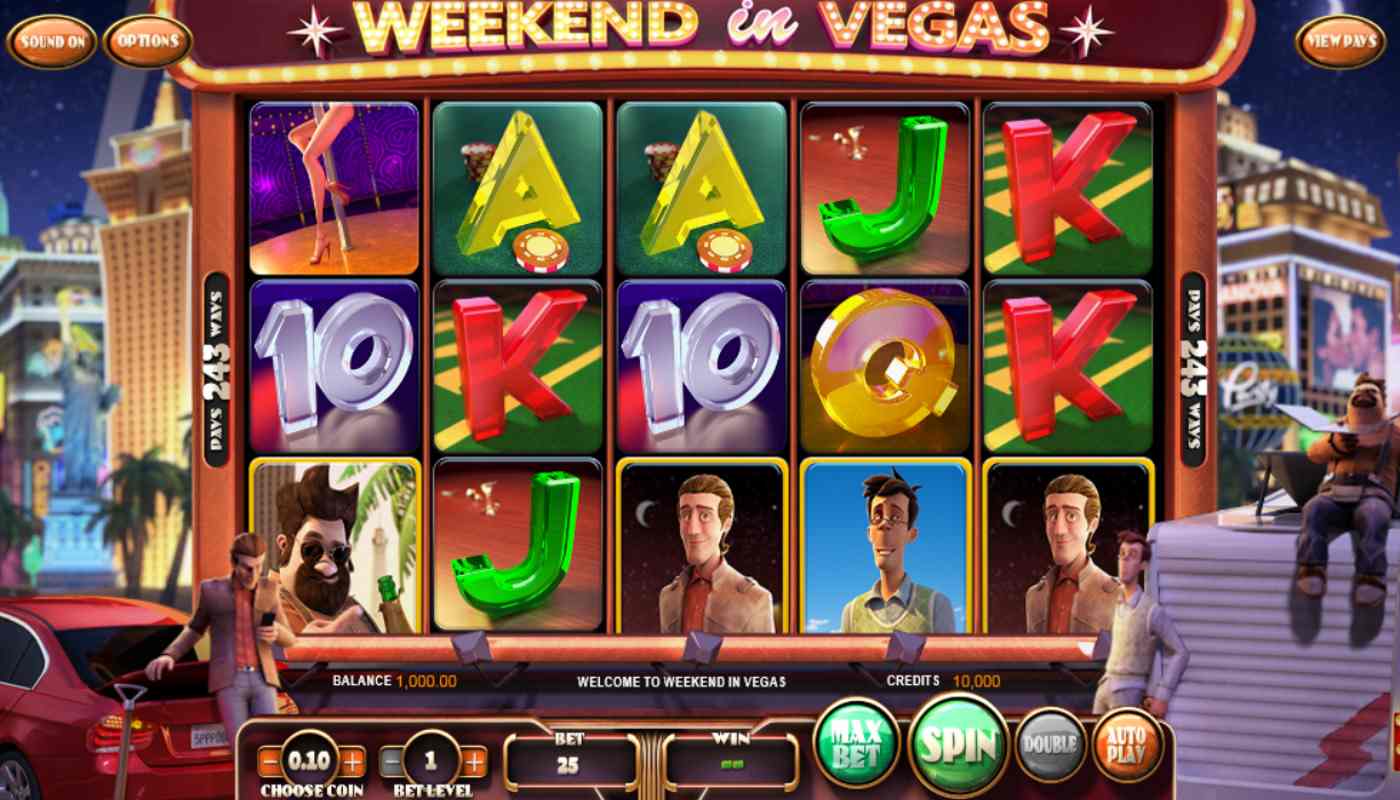Decrease coin value with minus button
The width and height of the screenshot is (1400, 800).
click(x=270, y=762)
